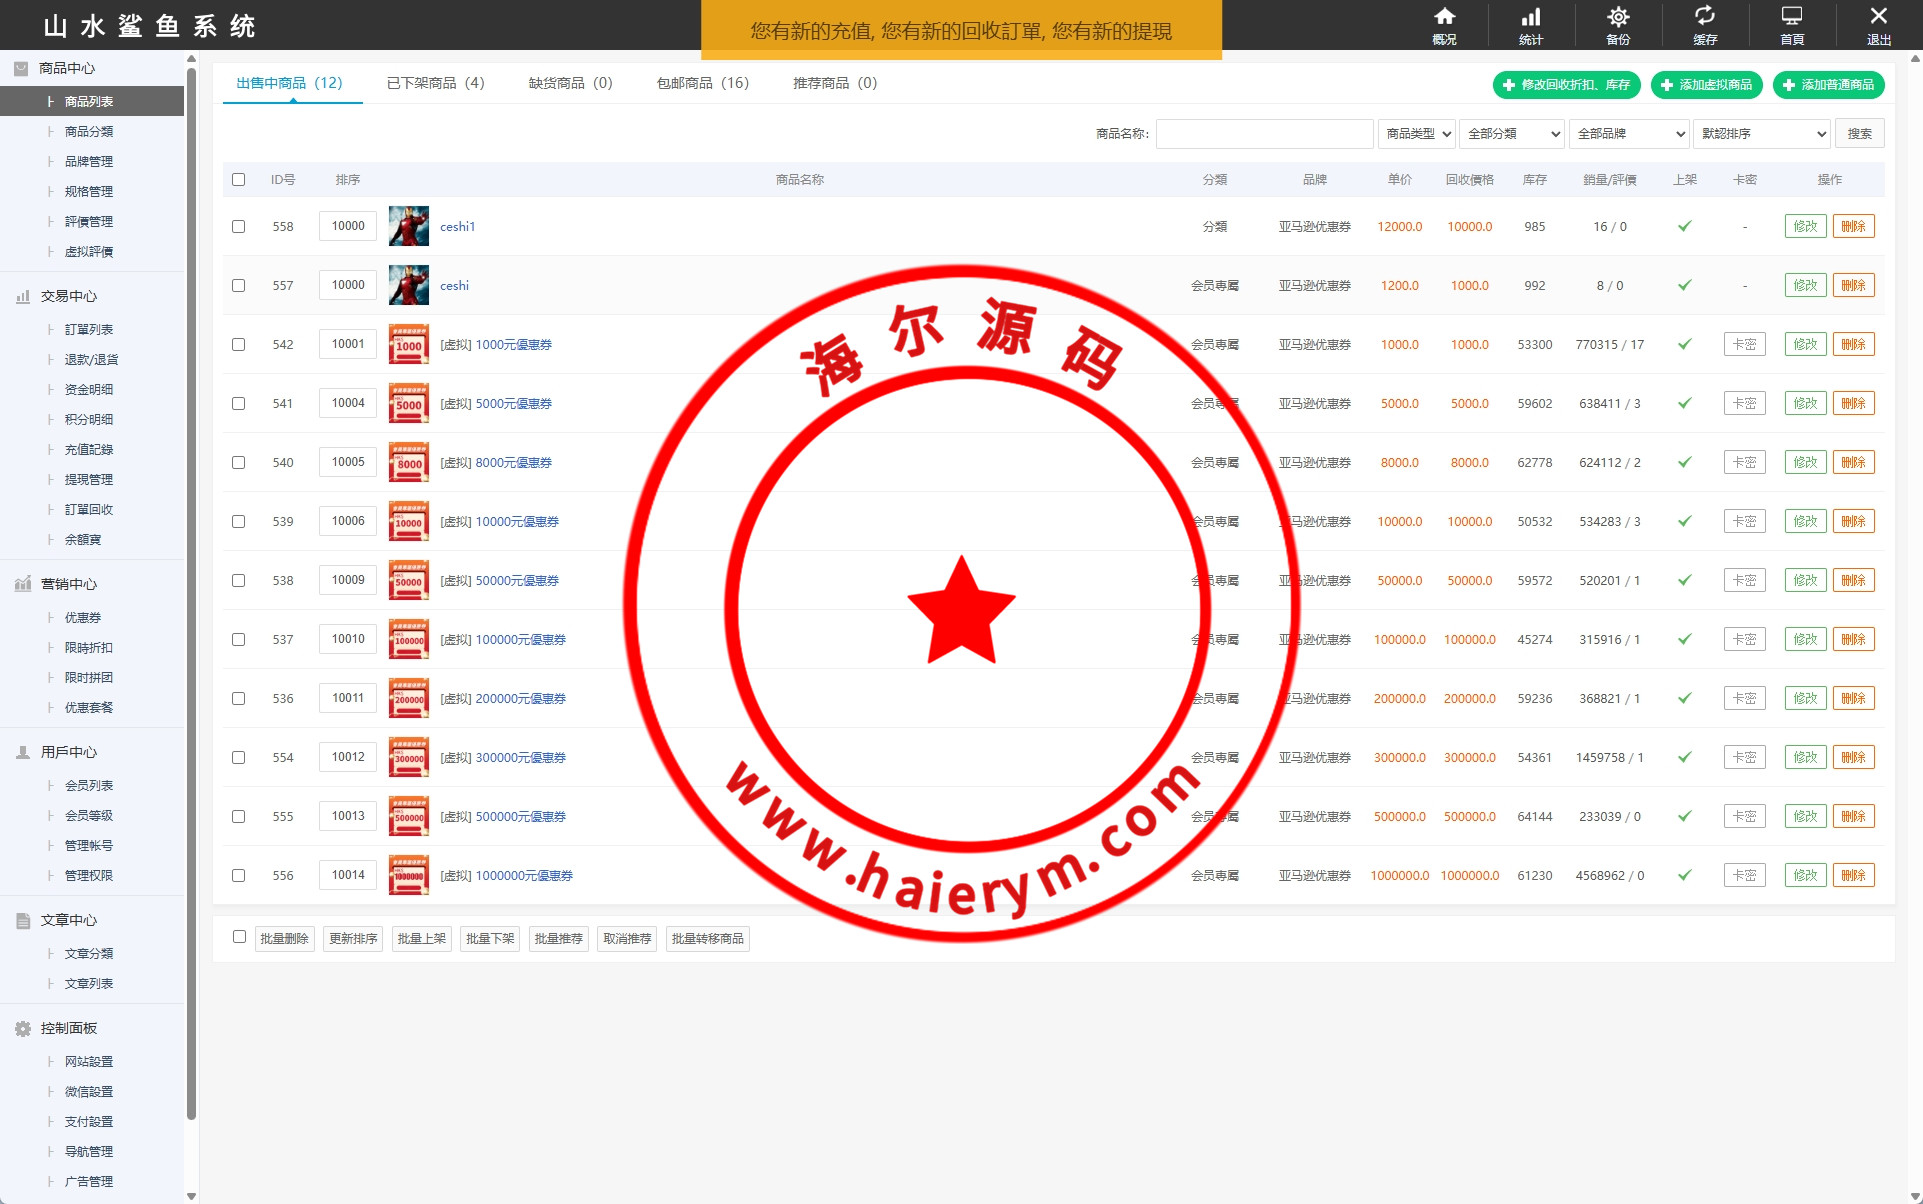Click the 备份 backup gear icon

(1617, 17)
